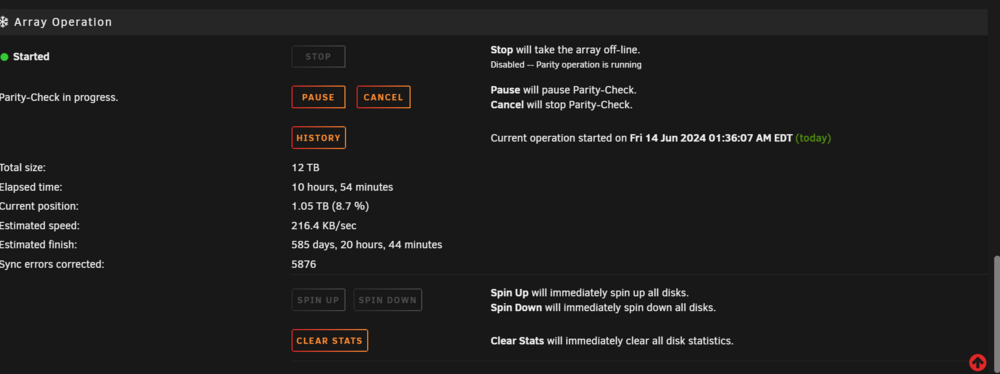Click the green "(today)" label
The width and height of the screenshot is (1000, 374).
pos(813,138)
